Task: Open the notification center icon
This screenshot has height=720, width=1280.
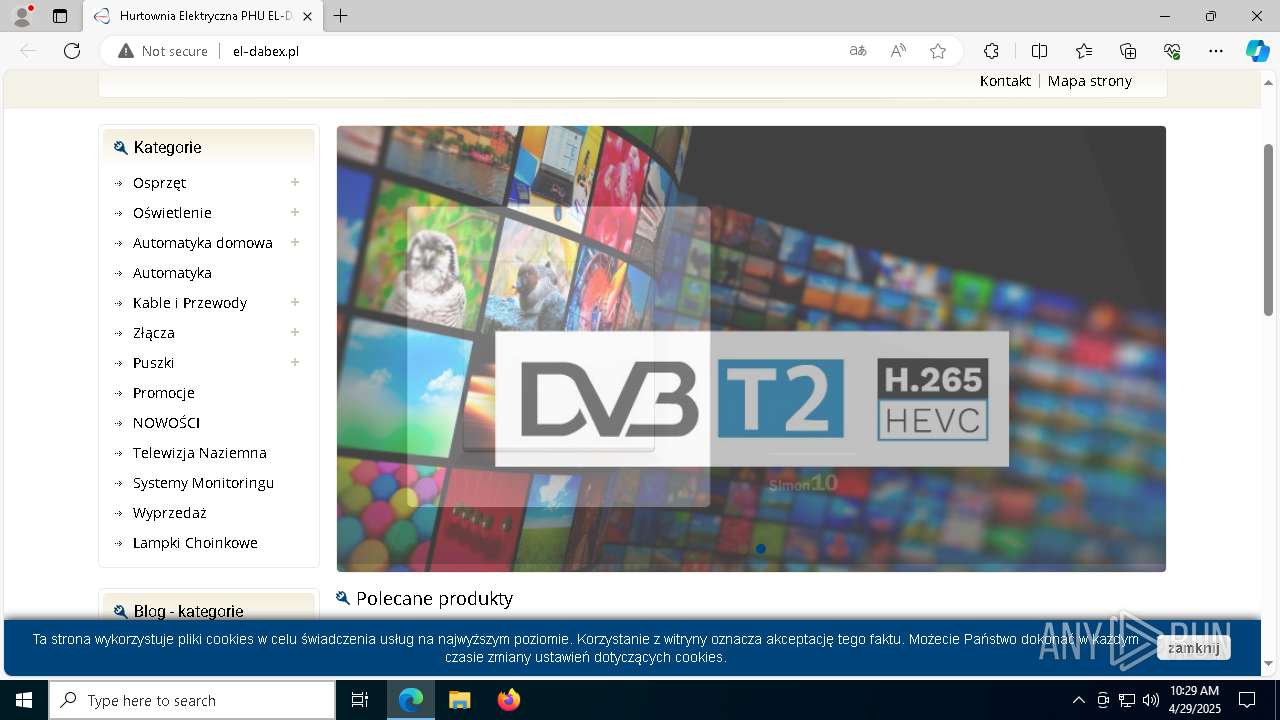Action: click(1247, 700)
